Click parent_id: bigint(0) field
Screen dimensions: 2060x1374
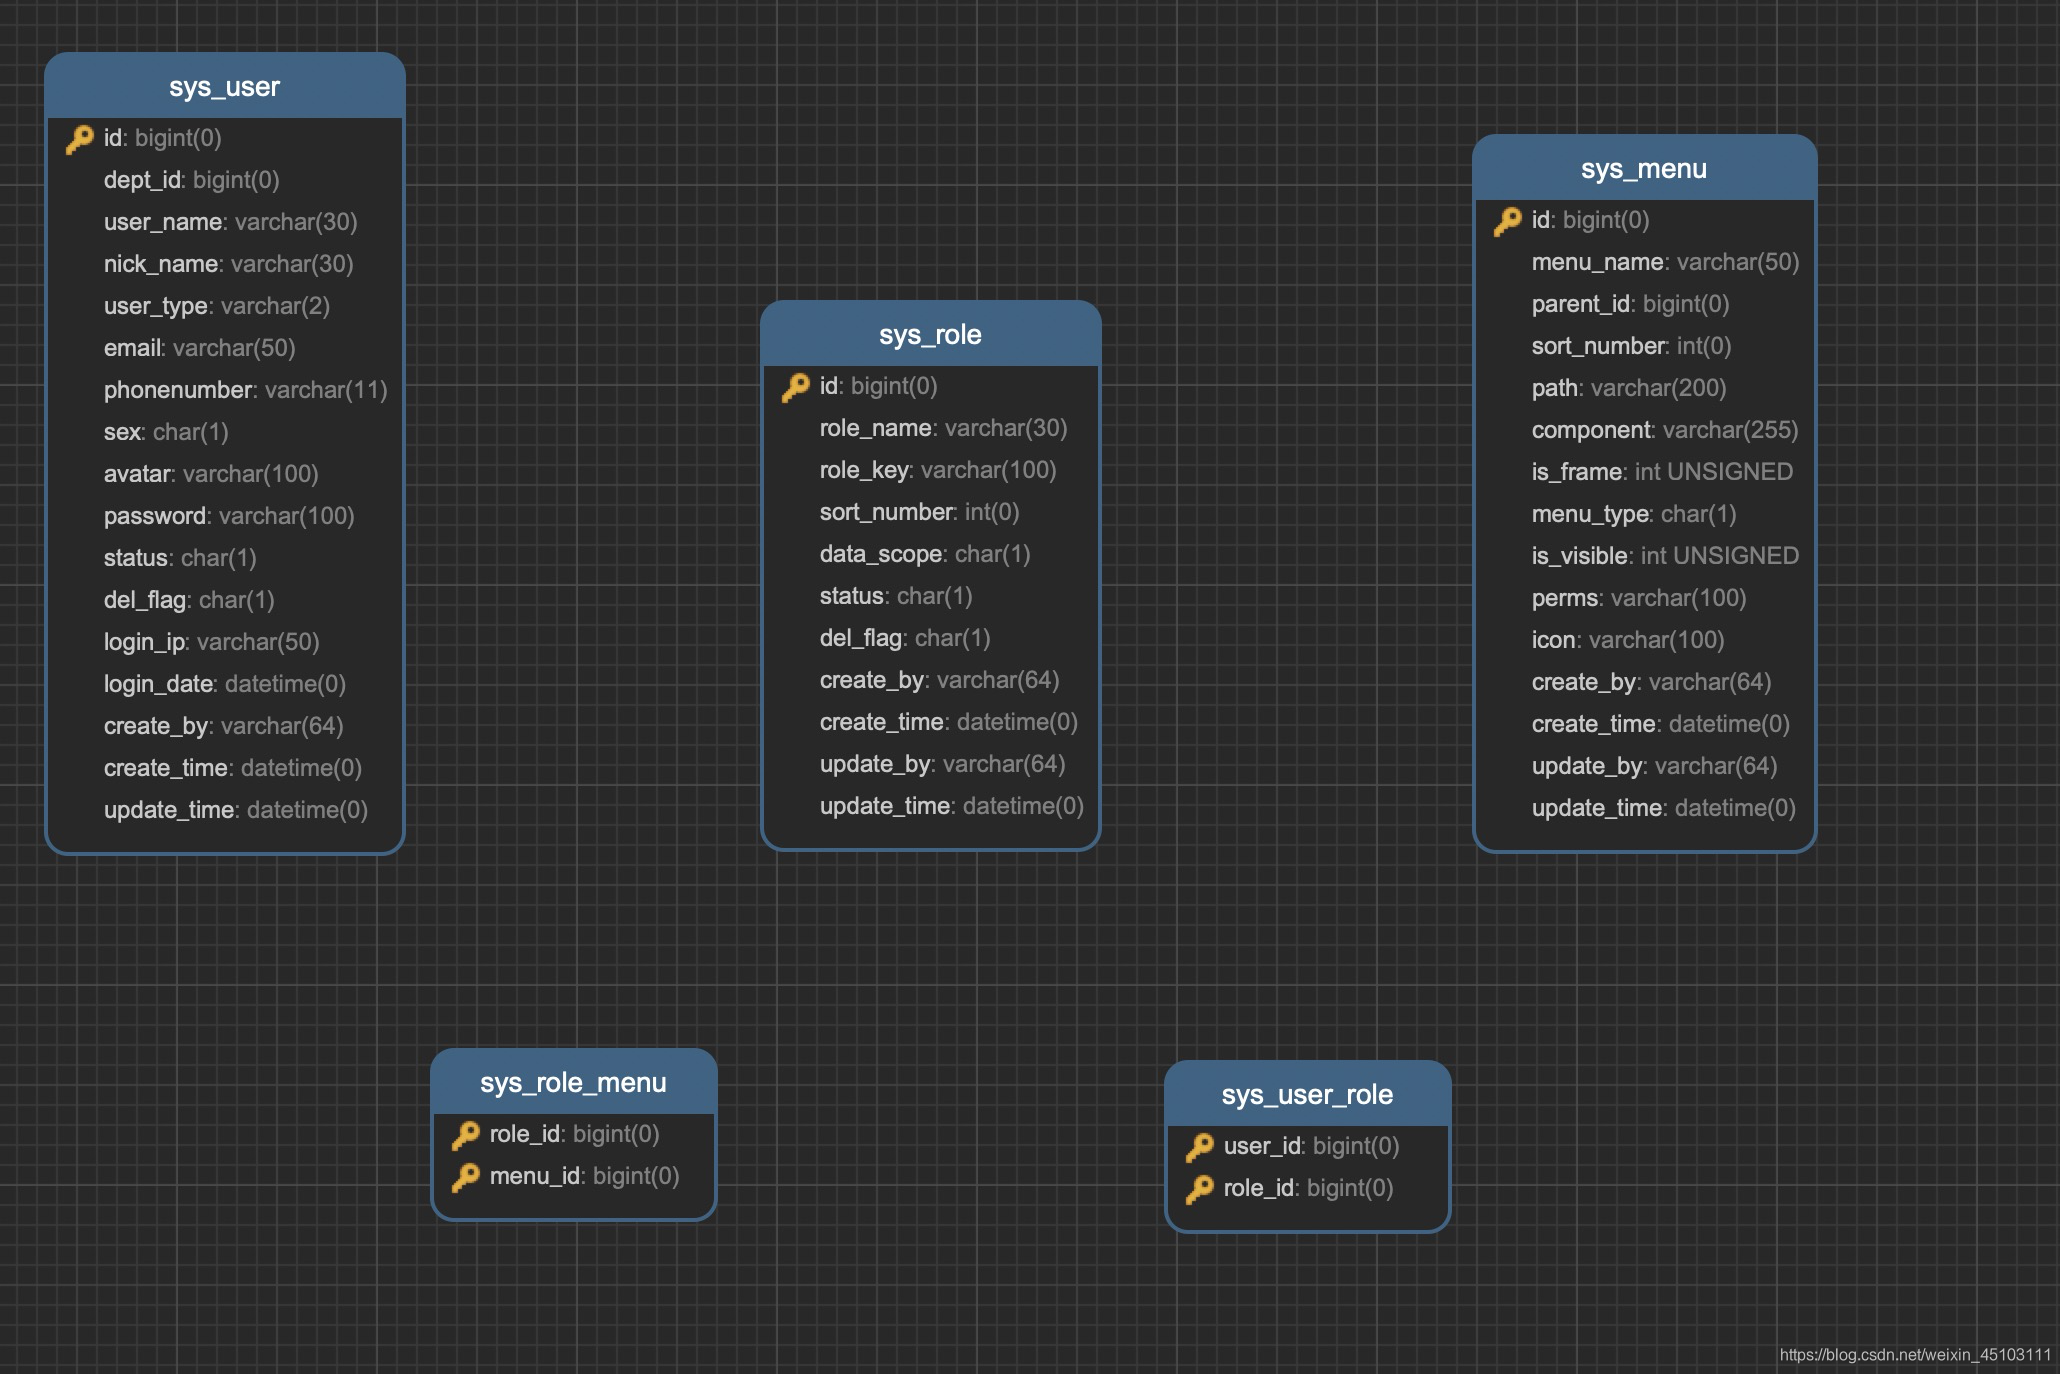coord(1631,304)
